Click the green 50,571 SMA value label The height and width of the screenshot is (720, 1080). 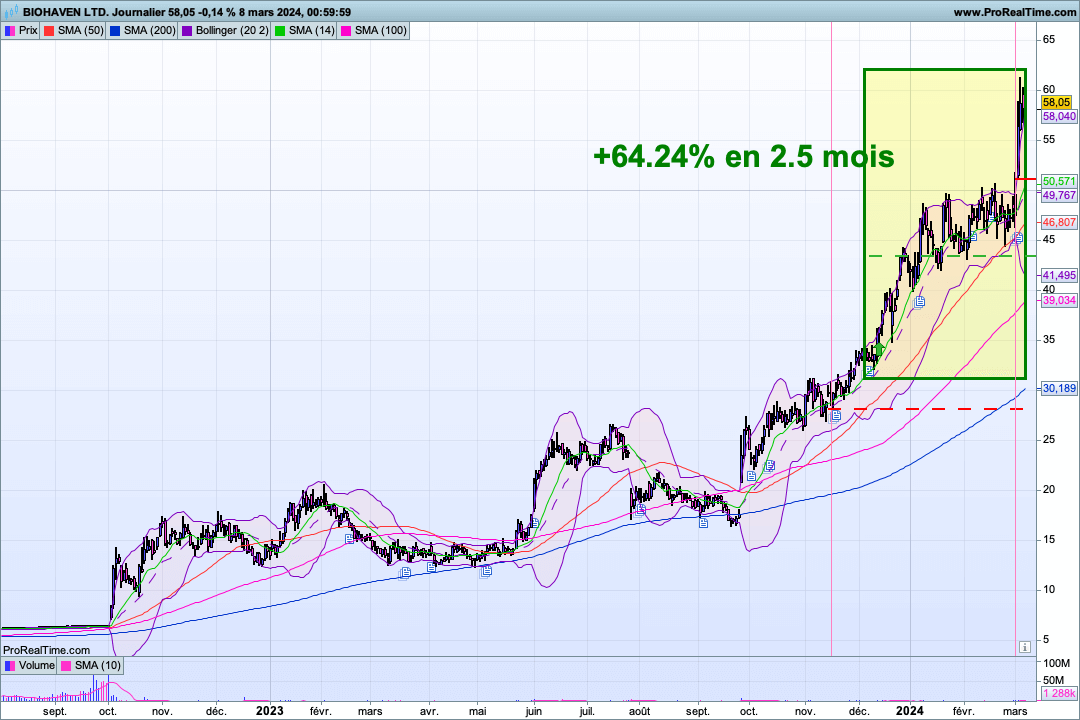pos(1059,181)
